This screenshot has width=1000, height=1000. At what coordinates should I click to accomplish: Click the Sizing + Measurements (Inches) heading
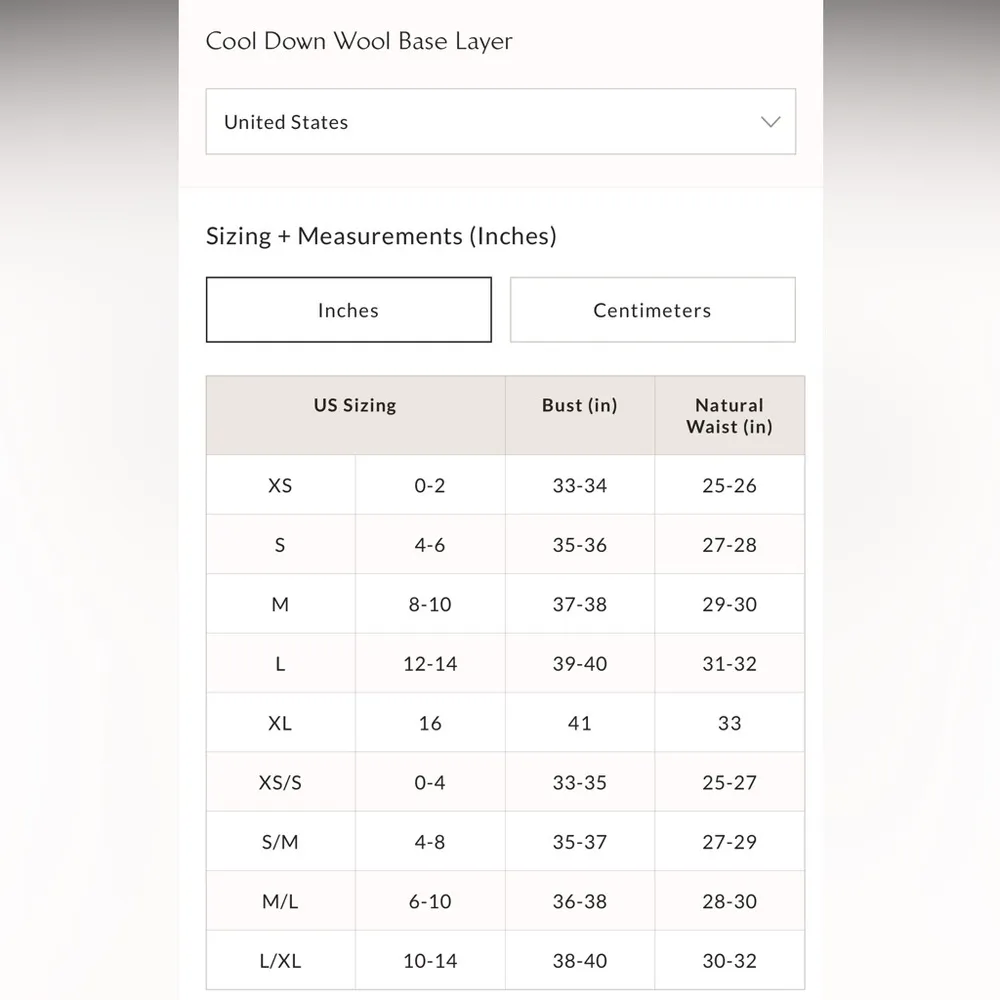(x=381, y=237)
